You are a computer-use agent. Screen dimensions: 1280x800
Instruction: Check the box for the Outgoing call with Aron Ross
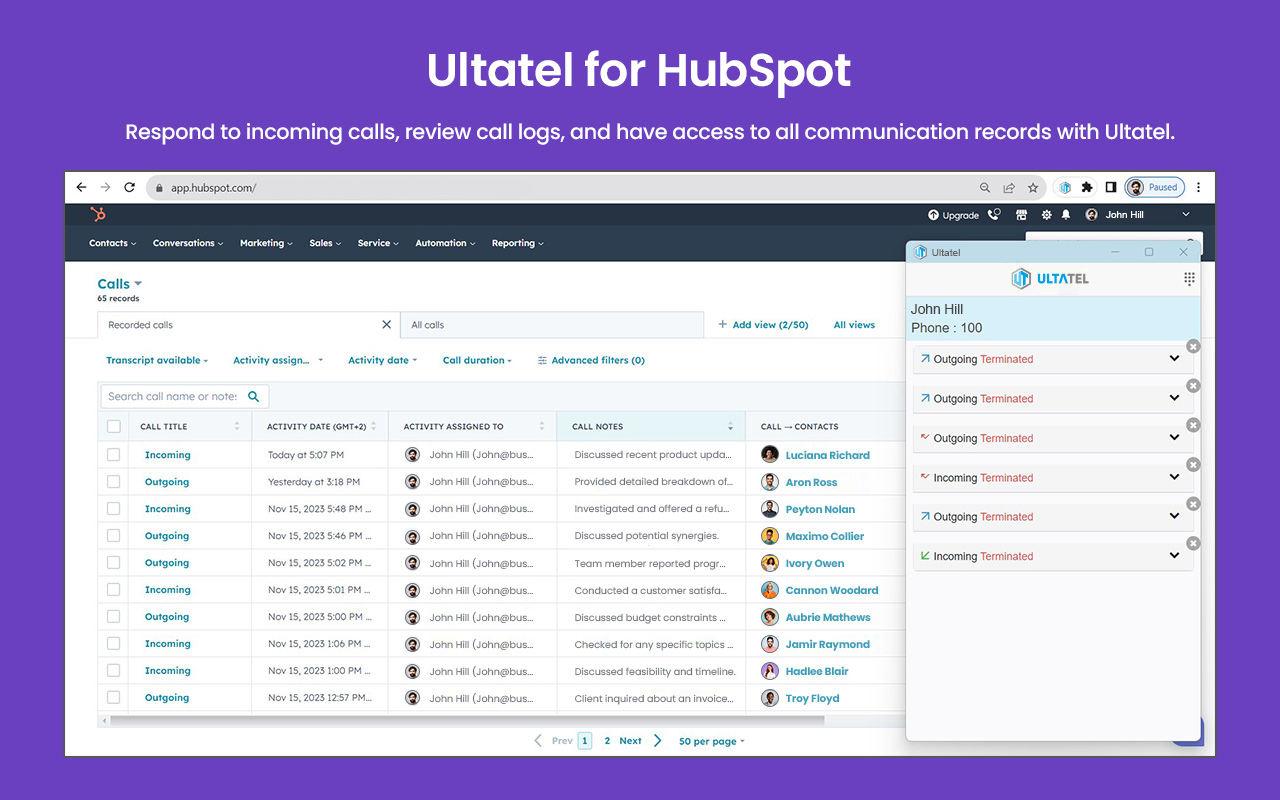[113, 481]
